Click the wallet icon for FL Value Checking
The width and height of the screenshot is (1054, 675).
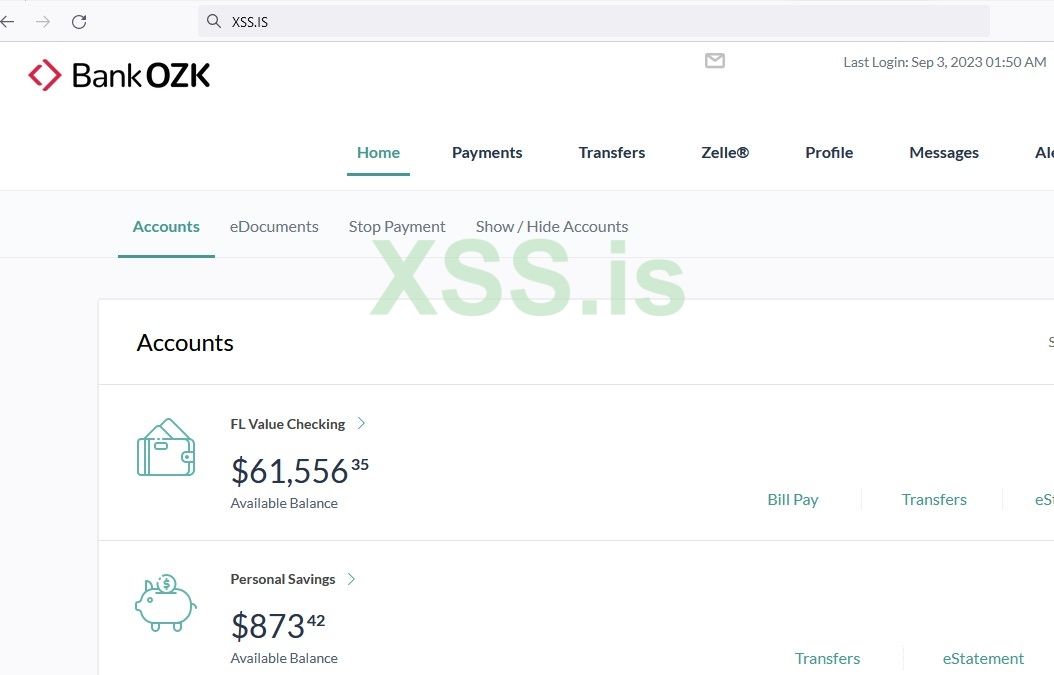pos(165,447)
